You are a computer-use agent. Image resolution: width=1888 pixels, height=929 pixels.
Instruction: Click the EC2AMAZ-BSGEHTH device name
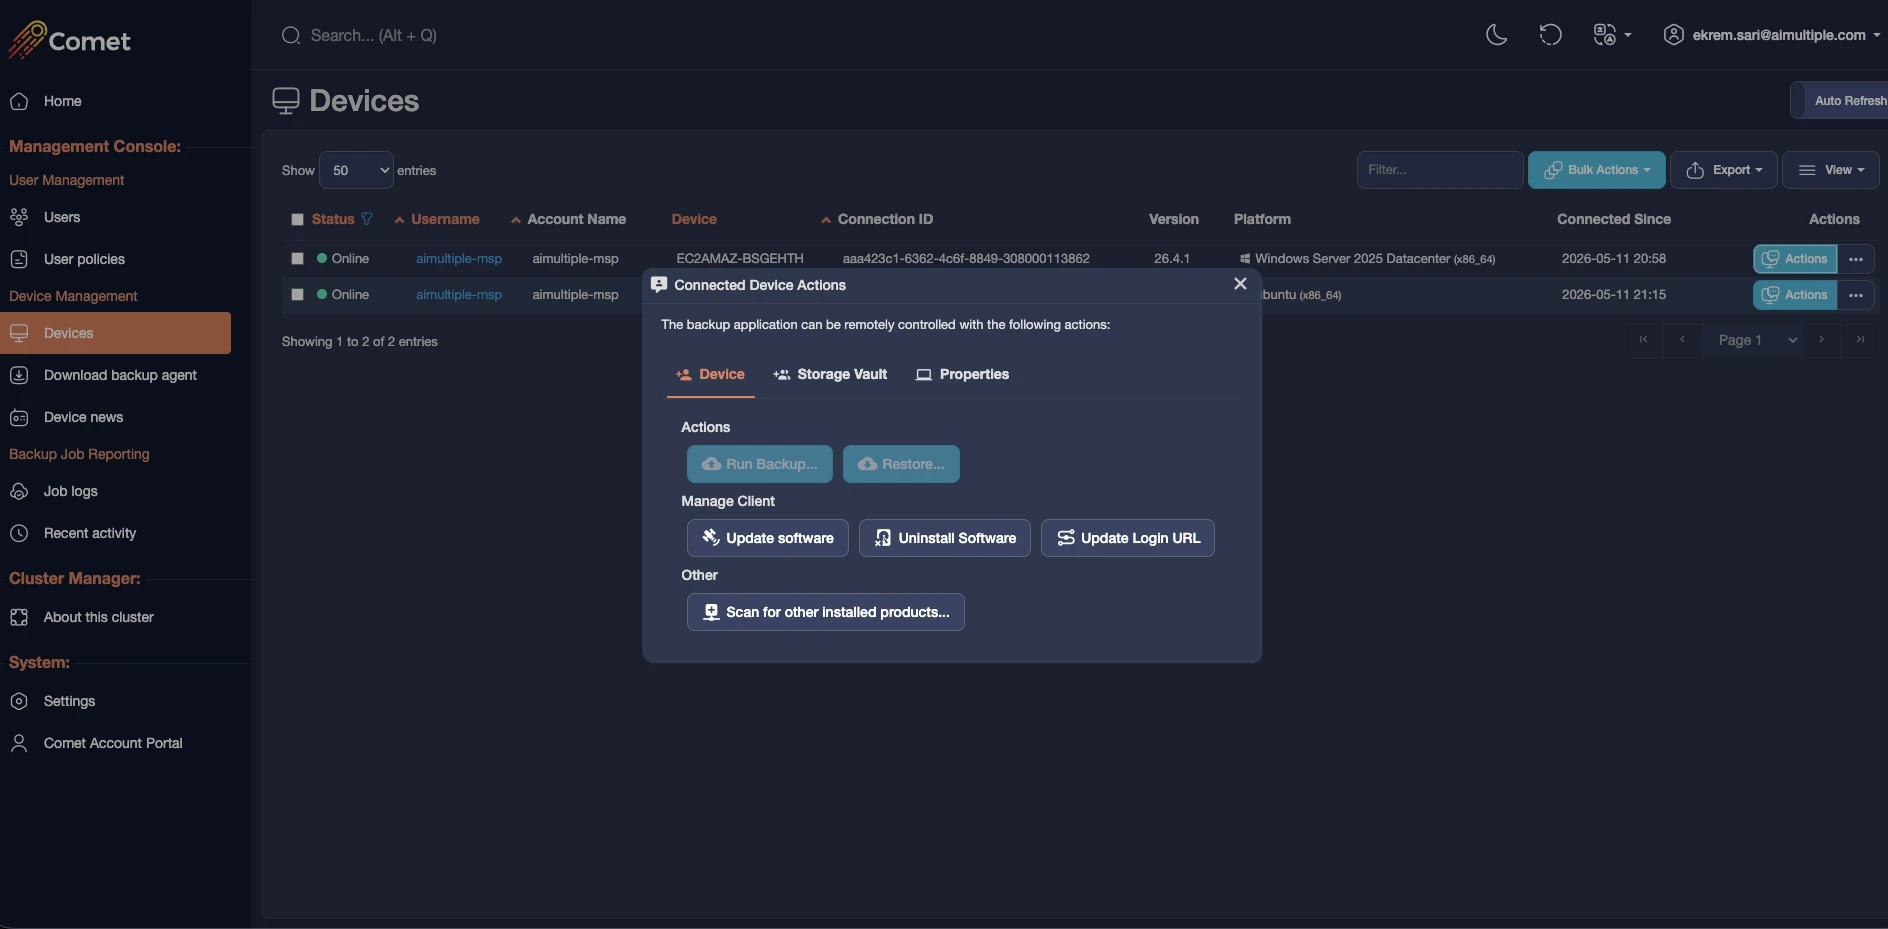pos(740,258)
